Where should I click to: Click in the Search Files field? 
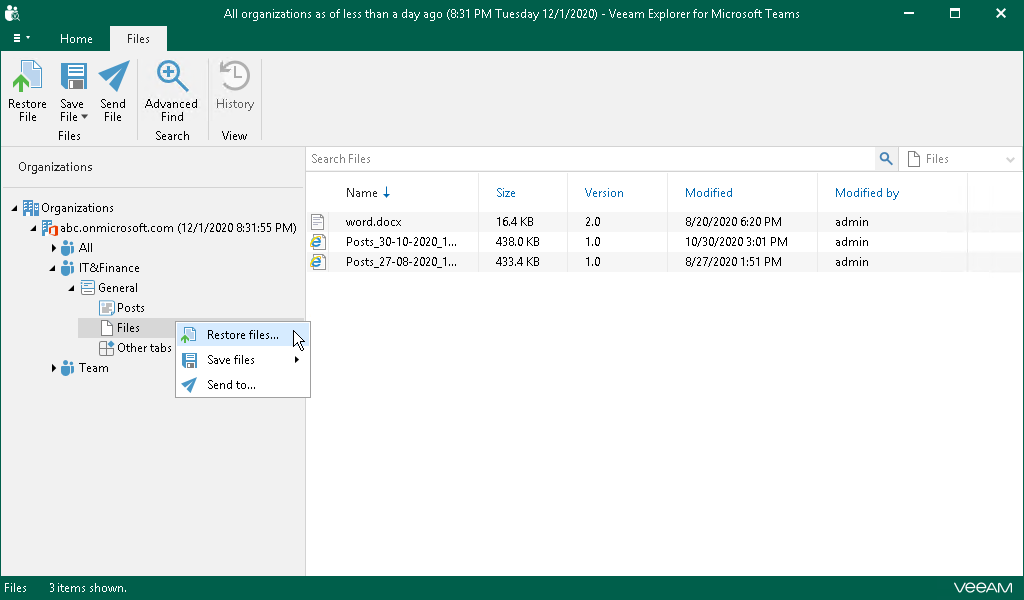590,159
